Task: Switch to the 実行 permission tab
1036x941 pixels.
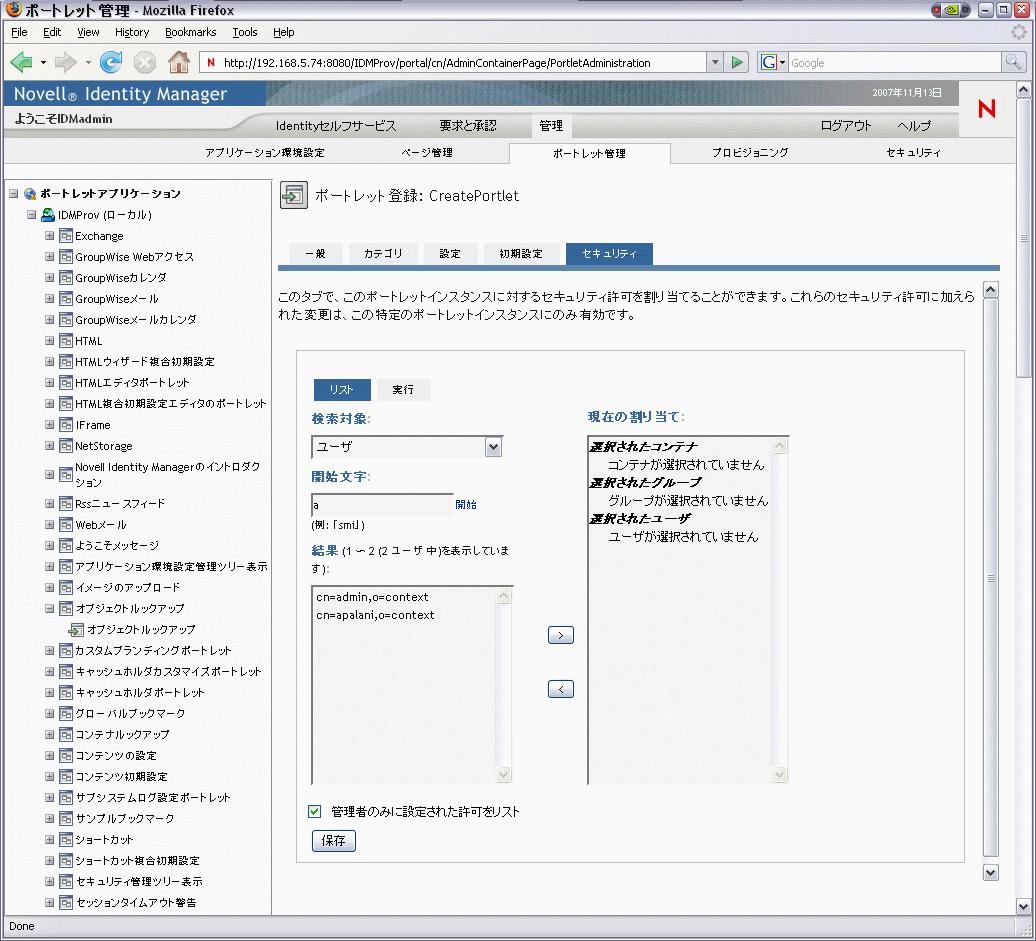Action: click(403, 390)
